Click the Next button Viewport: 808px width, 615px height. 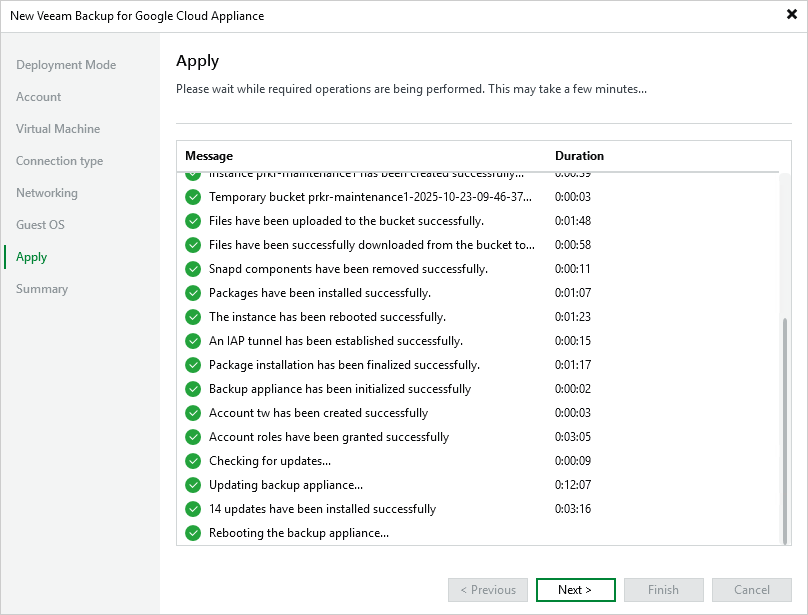pos(576,590)
